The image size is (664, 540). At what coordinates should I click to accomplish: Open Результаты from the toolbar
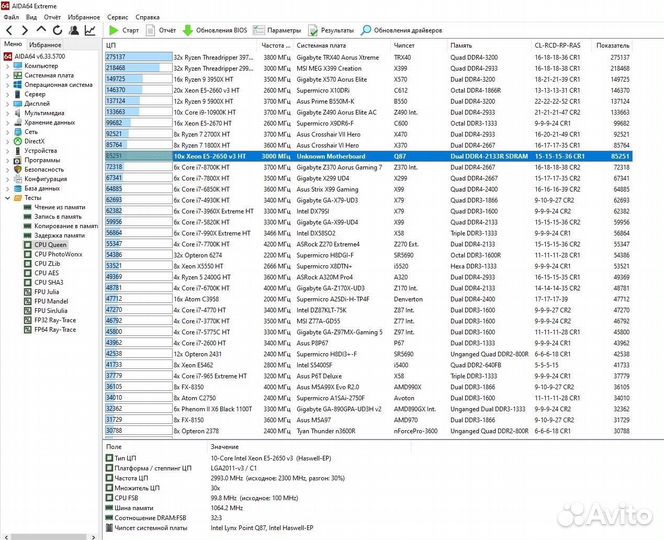pyautogui.click(x=331, y=30)
